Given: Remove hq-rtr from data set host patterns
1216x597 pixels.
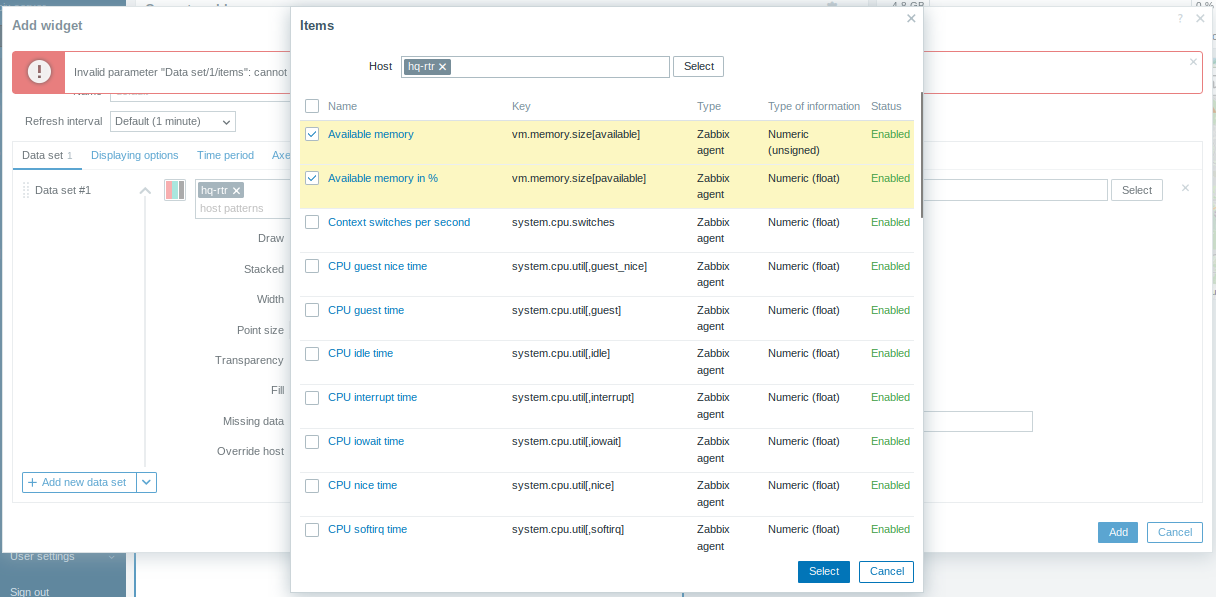Looking at the screenshot, I should (x=237, y=190).
